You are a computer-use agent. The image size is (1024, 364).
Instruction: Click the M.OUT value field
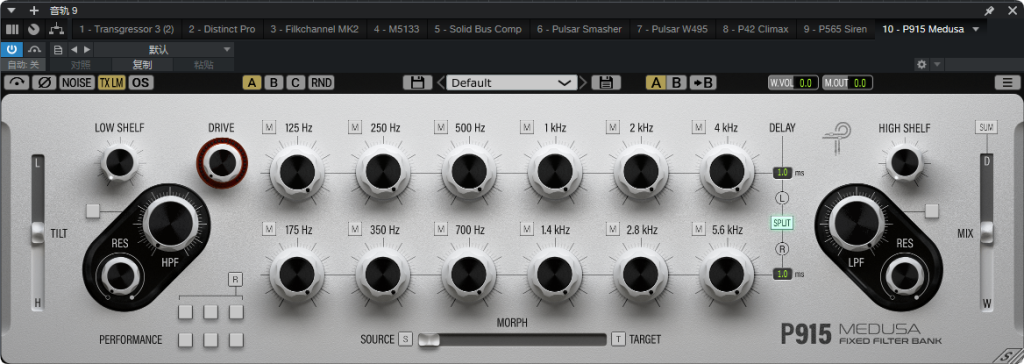click(859, 83)
